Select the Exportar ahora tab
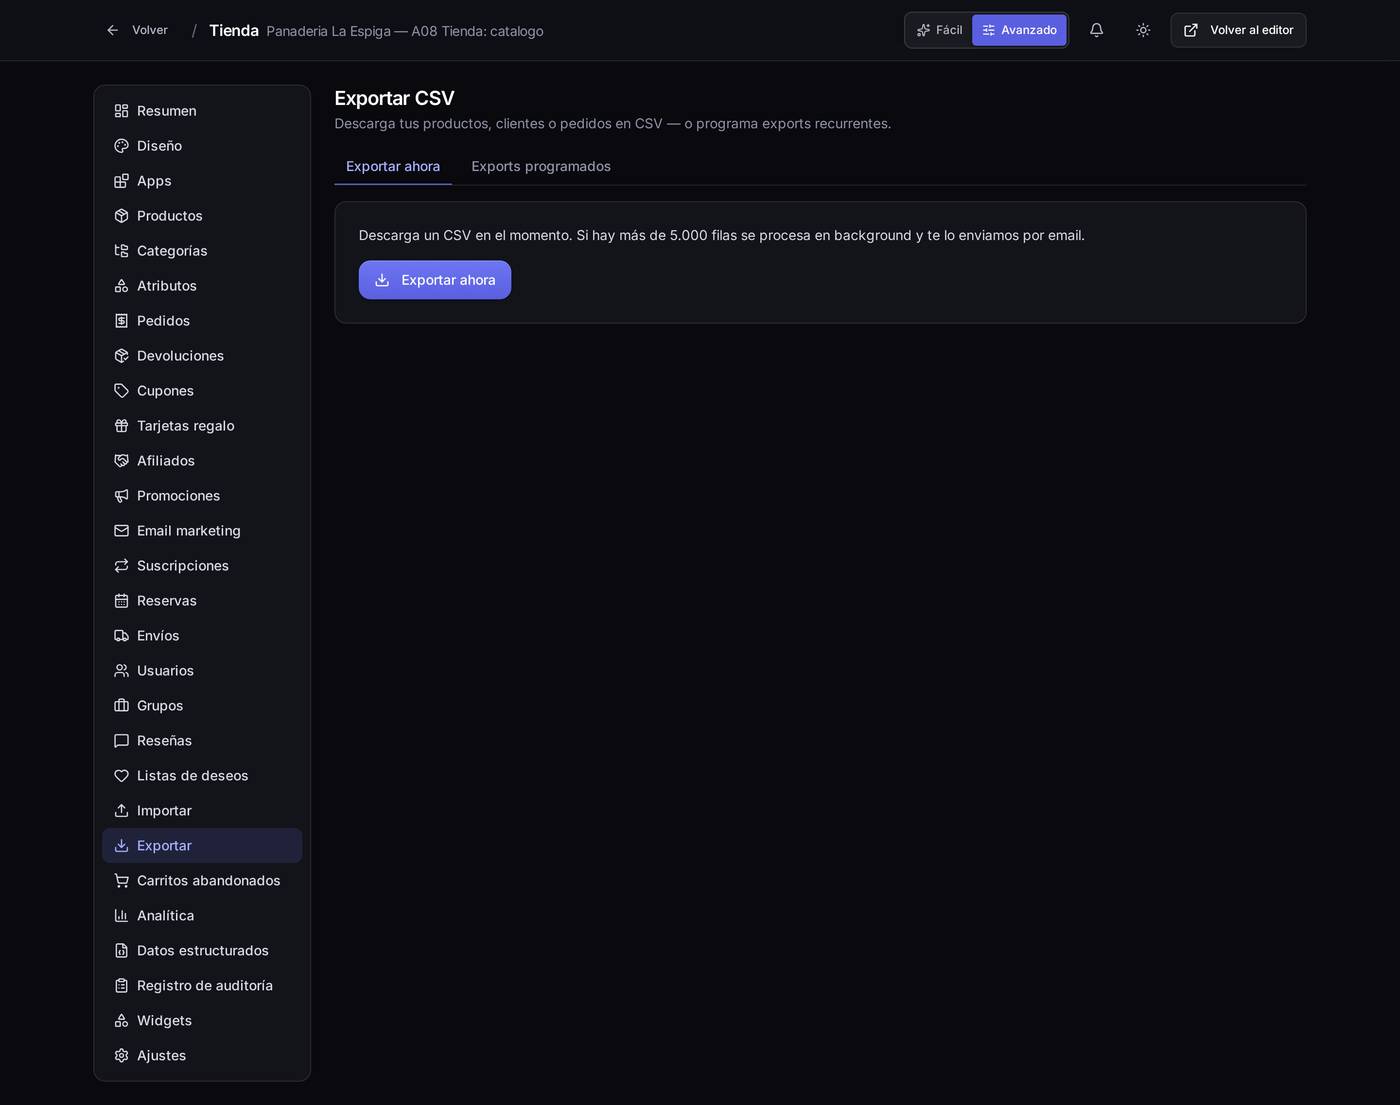 coord(393,166)
